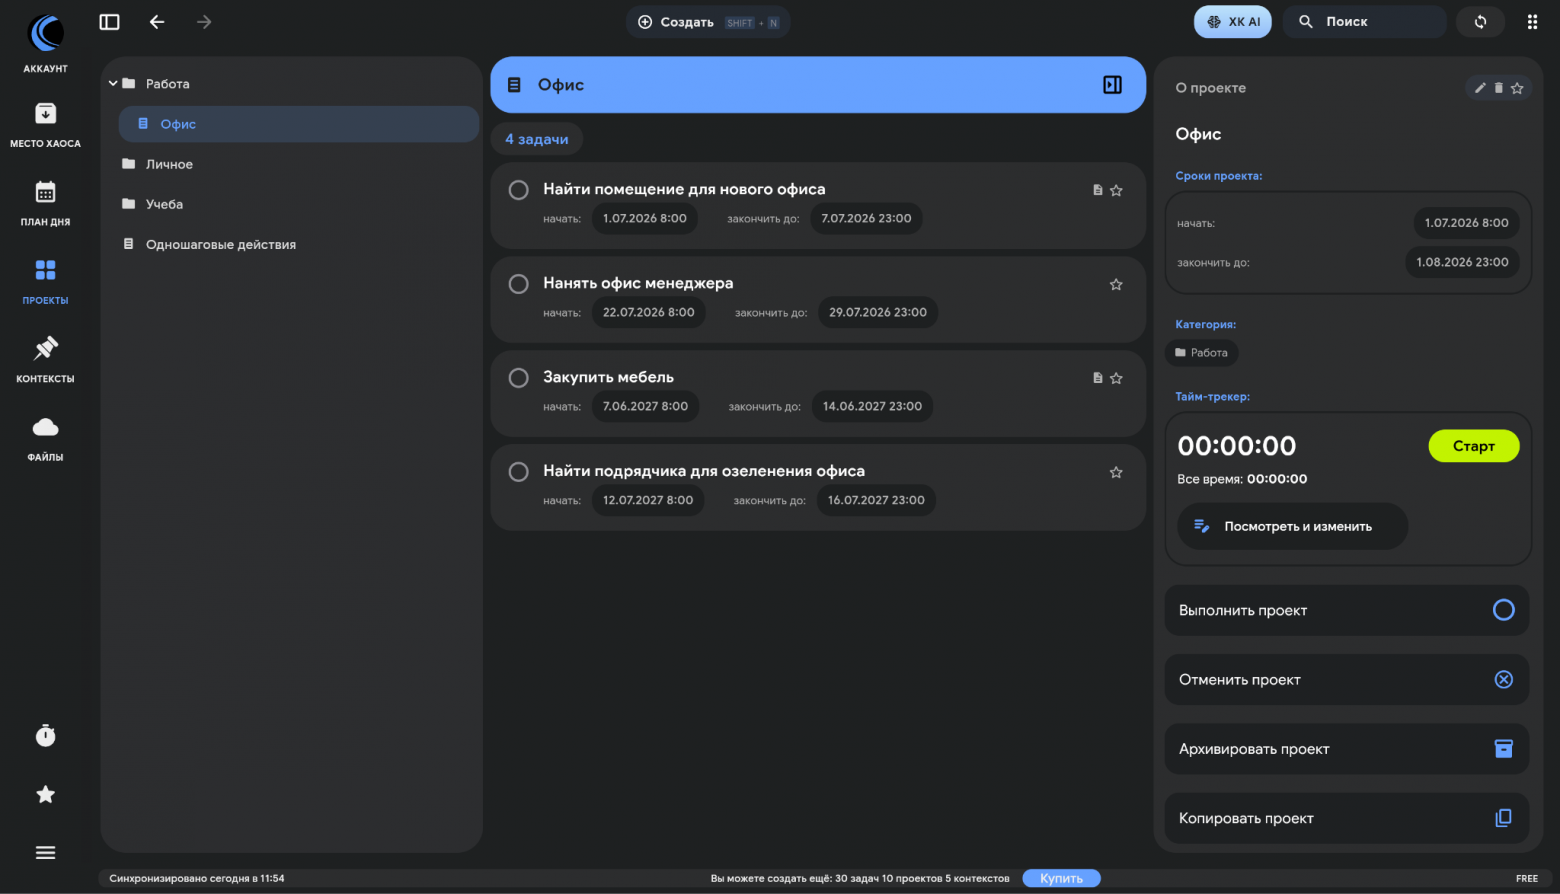Go back with the left arrow
The height and width of the screenshot is (894, 1560).
tap(157, 22)
